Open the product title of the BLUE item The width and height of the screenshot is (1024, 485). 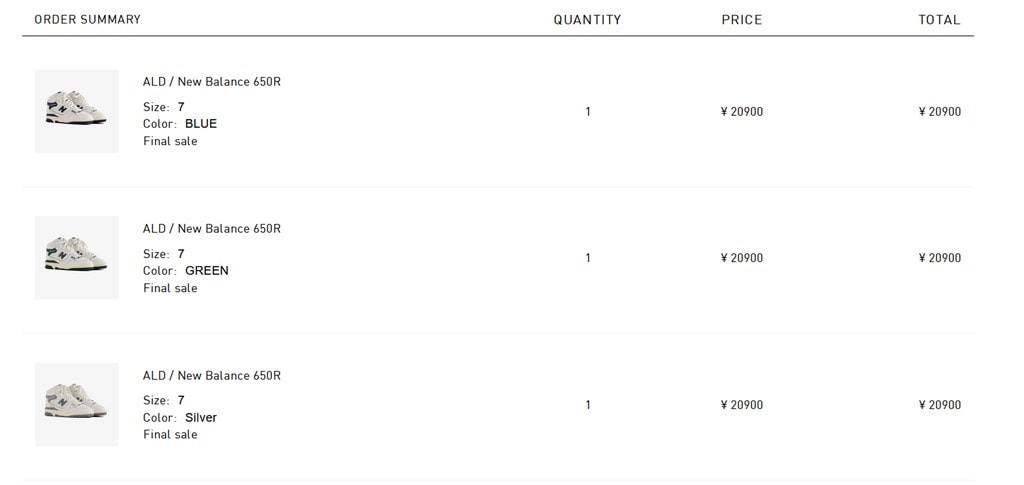point(211,82)
